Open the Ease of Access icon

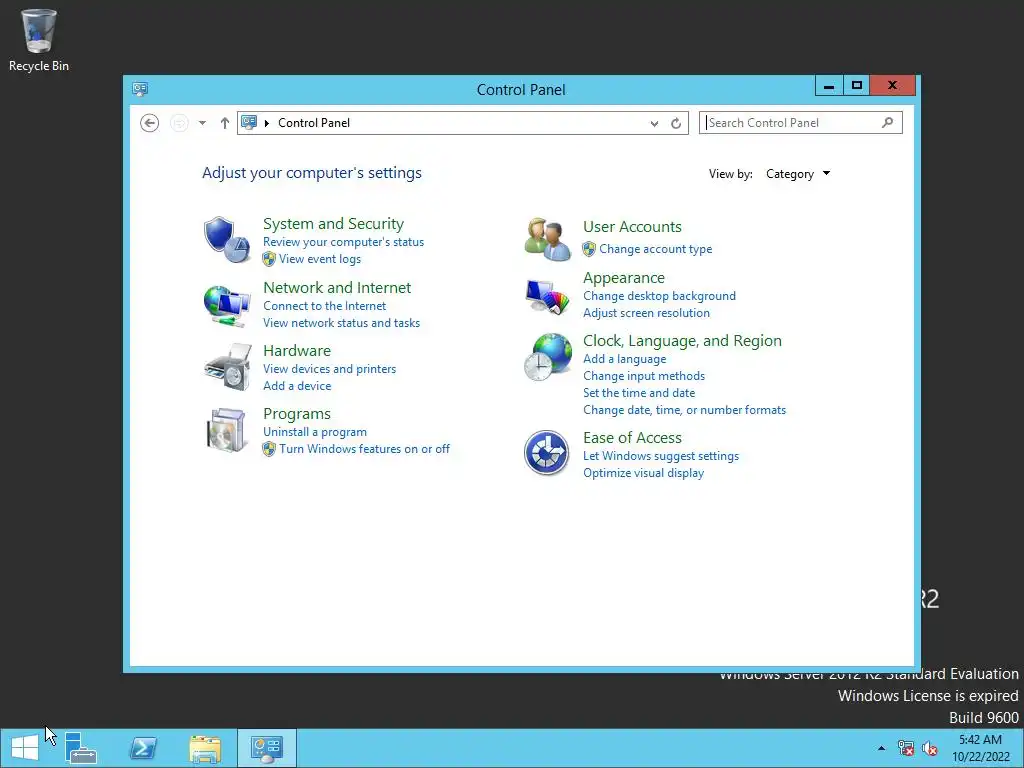click(x=547, y=453)
